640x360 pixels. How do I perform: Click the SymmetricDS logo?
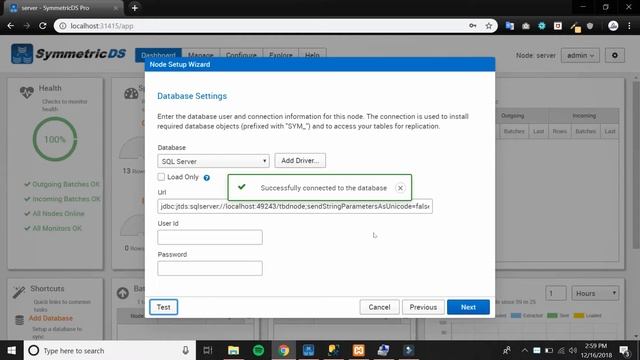coord(69,54)
